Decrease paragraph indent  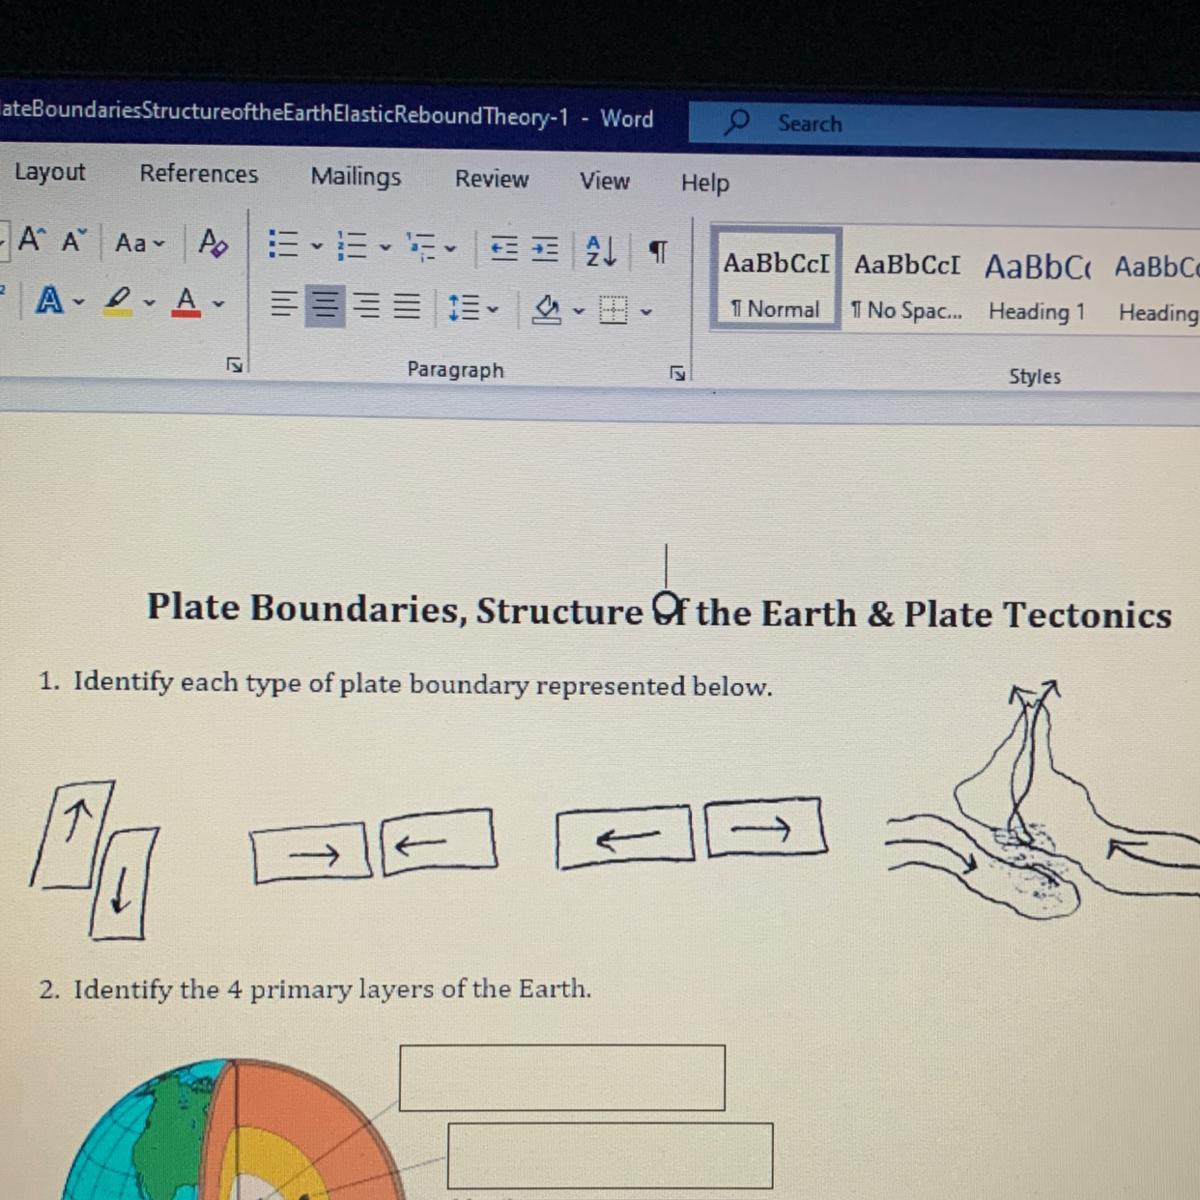tap(505, 248)
